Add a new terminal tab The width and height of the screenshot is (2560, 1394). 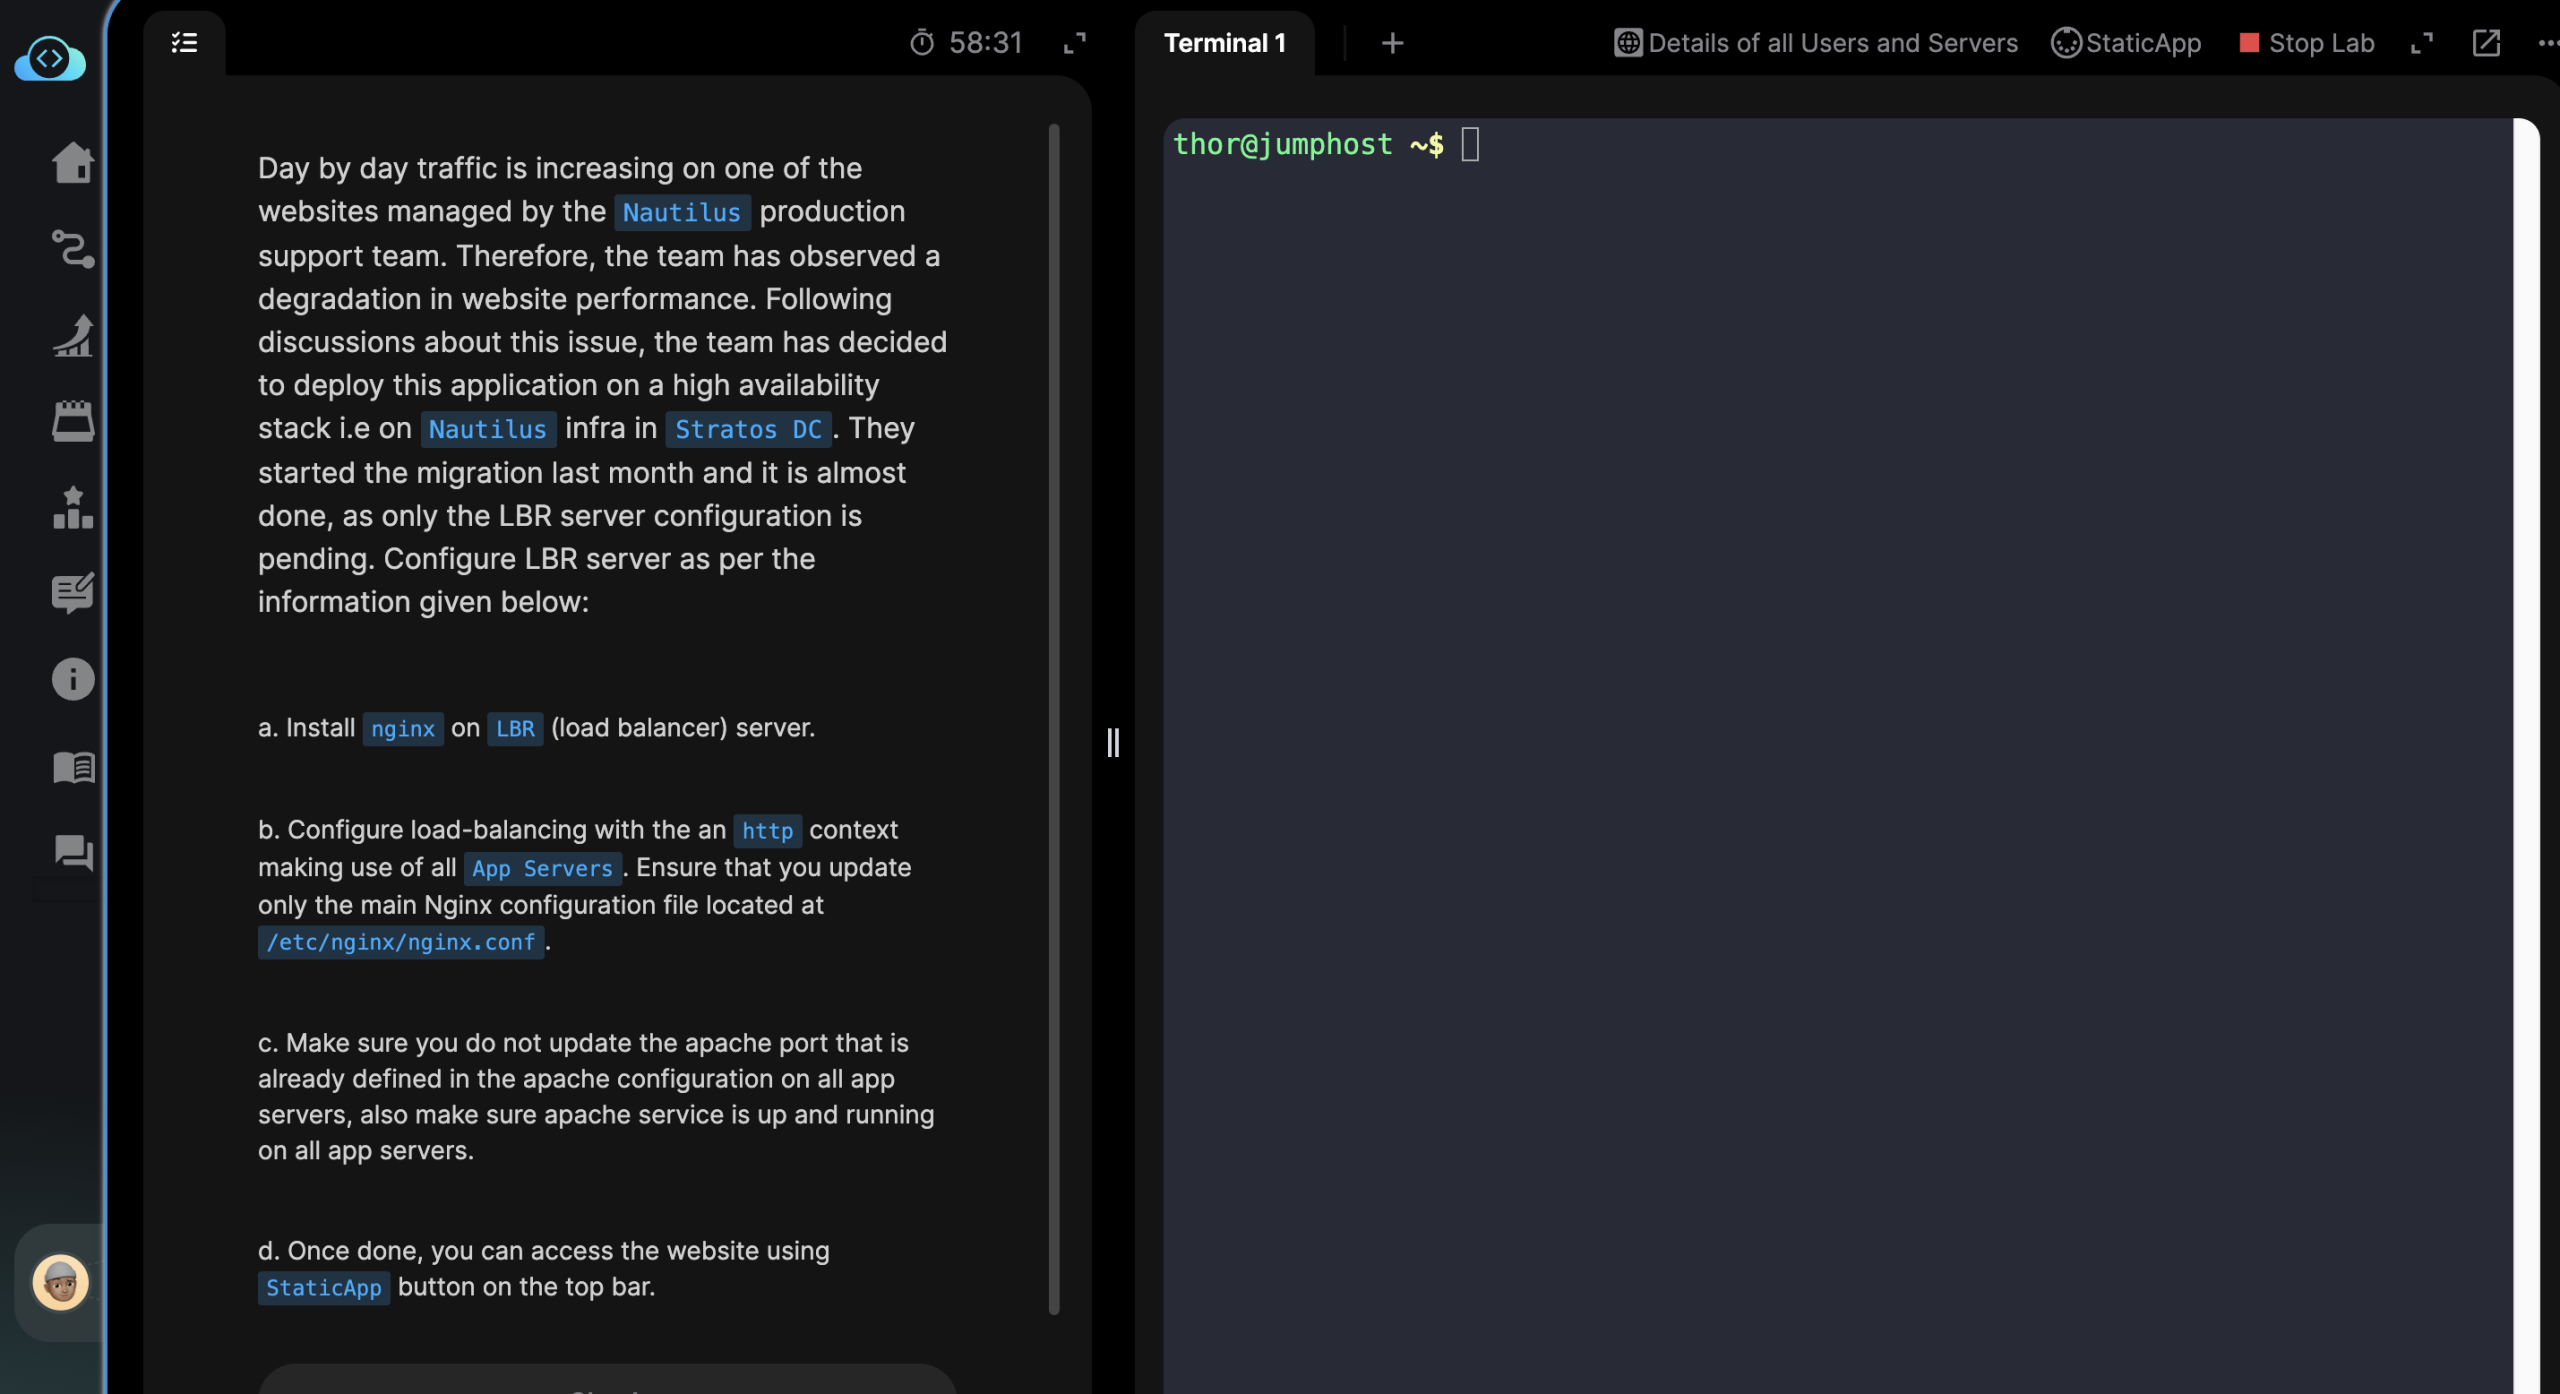[1392, 43]
